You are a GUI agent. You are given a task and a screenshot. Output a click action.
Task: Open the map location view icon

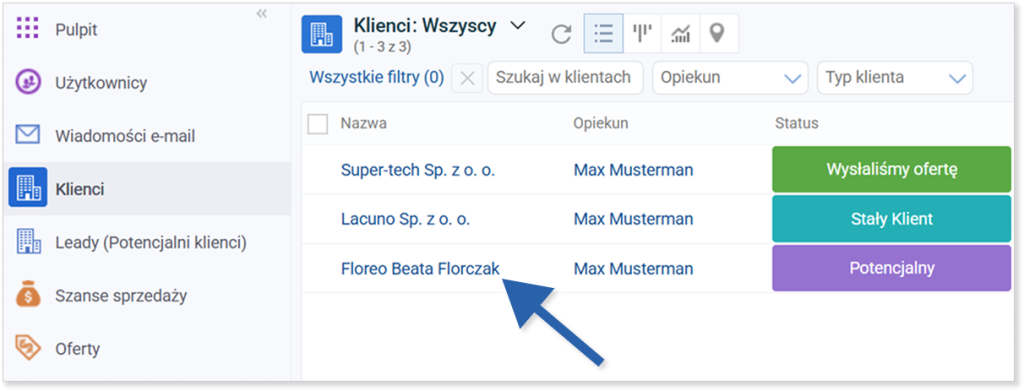[718, 33]
